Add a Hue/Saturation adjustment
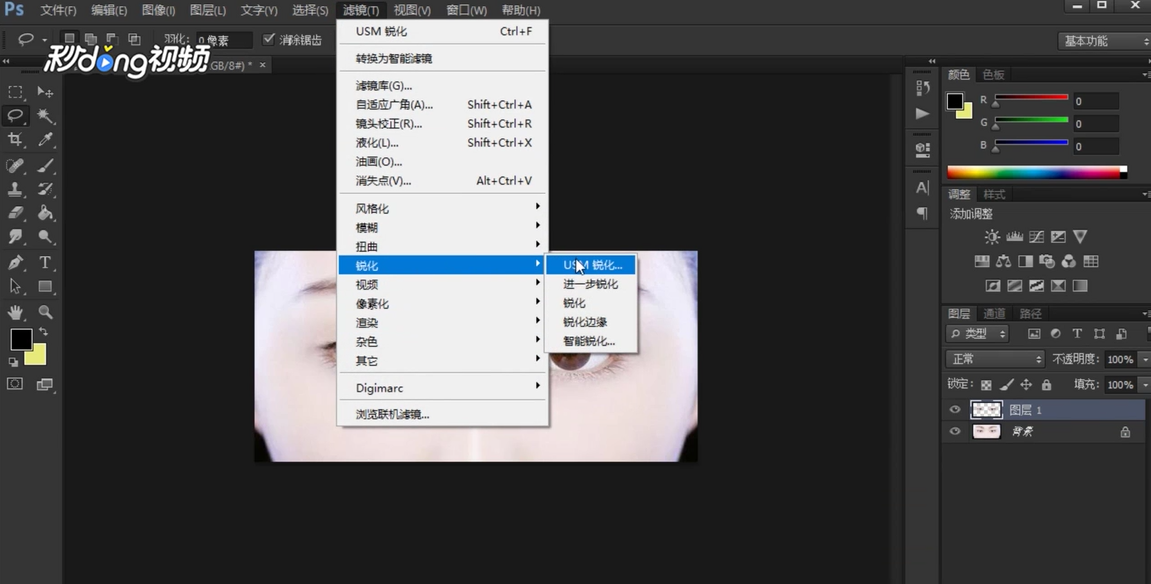Image resolution: width=1151 pixels, height=584 pixels. 982,261
